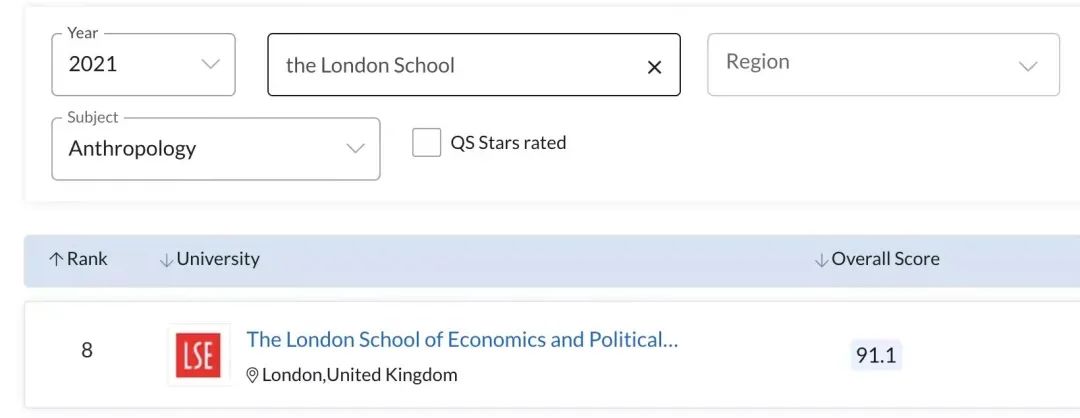
Task: Clear the search box with the X icon
Action: point(655,67)
